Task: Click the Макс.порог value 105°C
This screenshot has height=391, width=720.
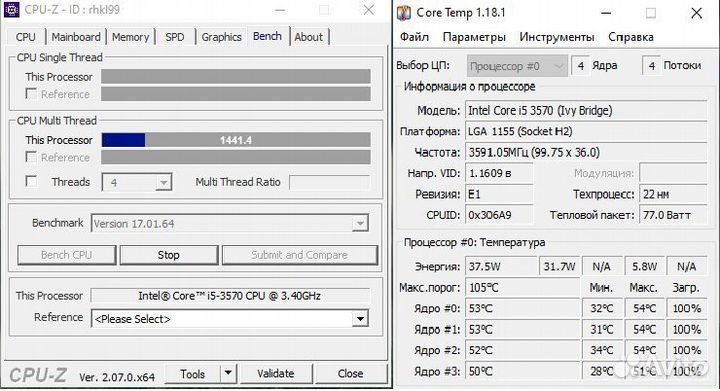Action: [x=523, y=288]
